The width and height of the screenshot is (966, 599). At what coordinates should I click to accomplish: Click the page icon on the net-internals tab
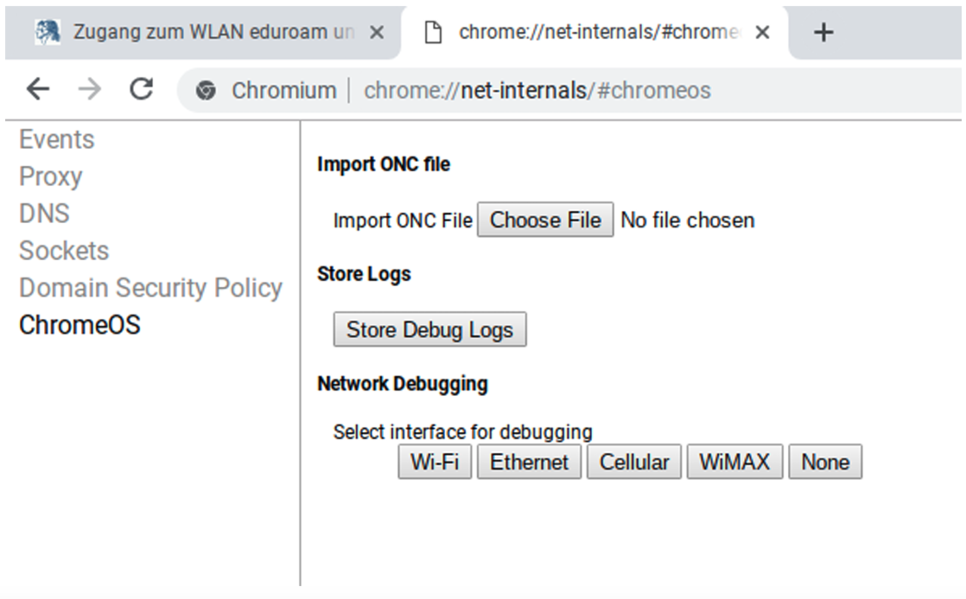(x=433, y=32)
